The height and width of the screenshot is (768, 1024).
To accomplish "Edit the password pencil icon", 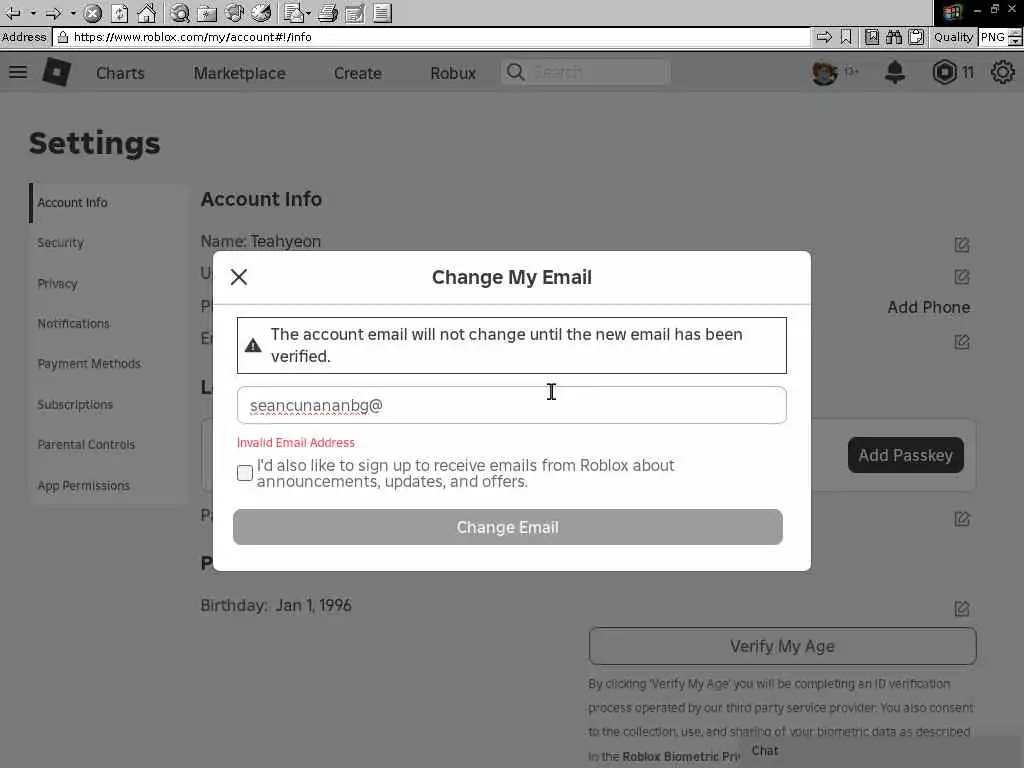I will tap(962, 519).
